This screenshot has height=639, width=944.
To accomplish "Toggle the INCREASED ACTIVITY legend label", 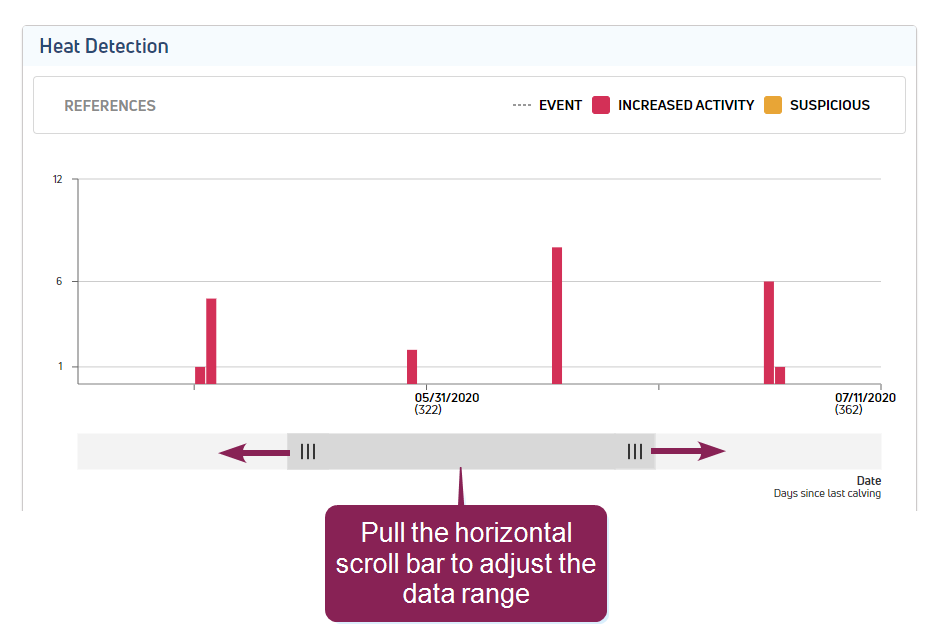I will pos(686,105).
